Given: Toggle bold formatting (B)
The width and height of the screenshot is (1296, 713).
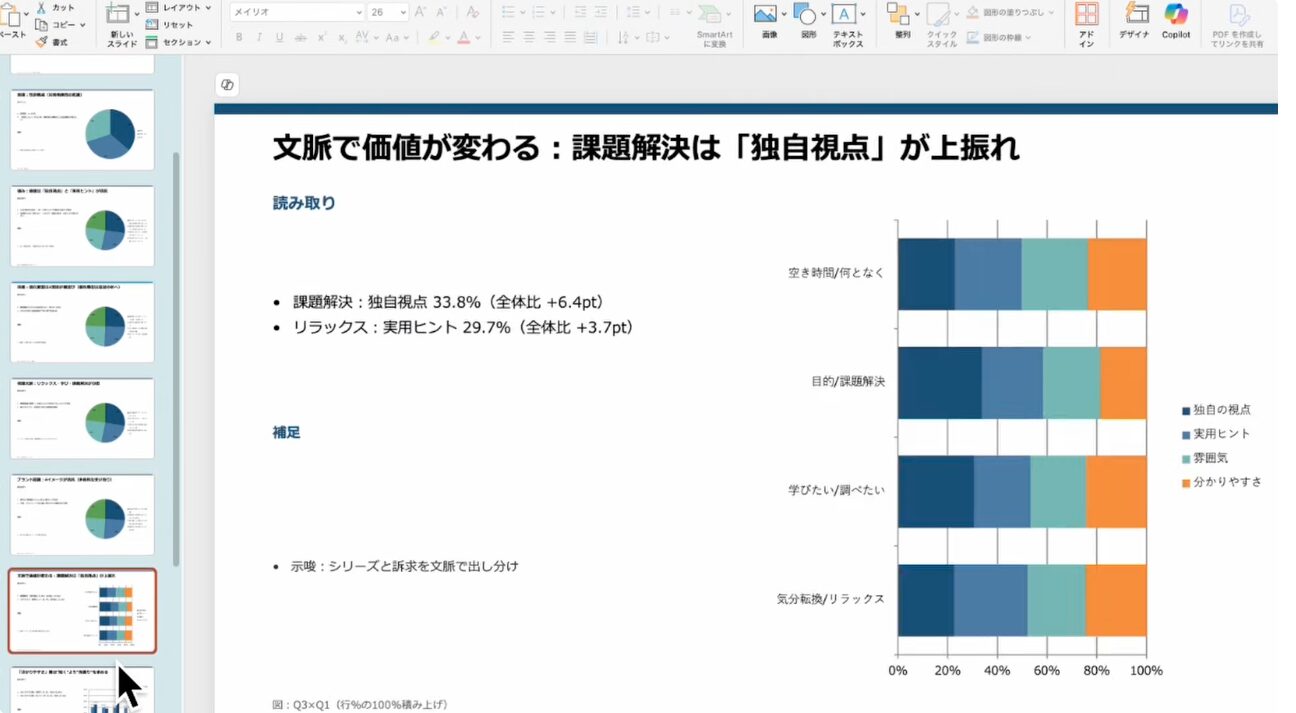Looking at the screenshot, I should 239,37.
